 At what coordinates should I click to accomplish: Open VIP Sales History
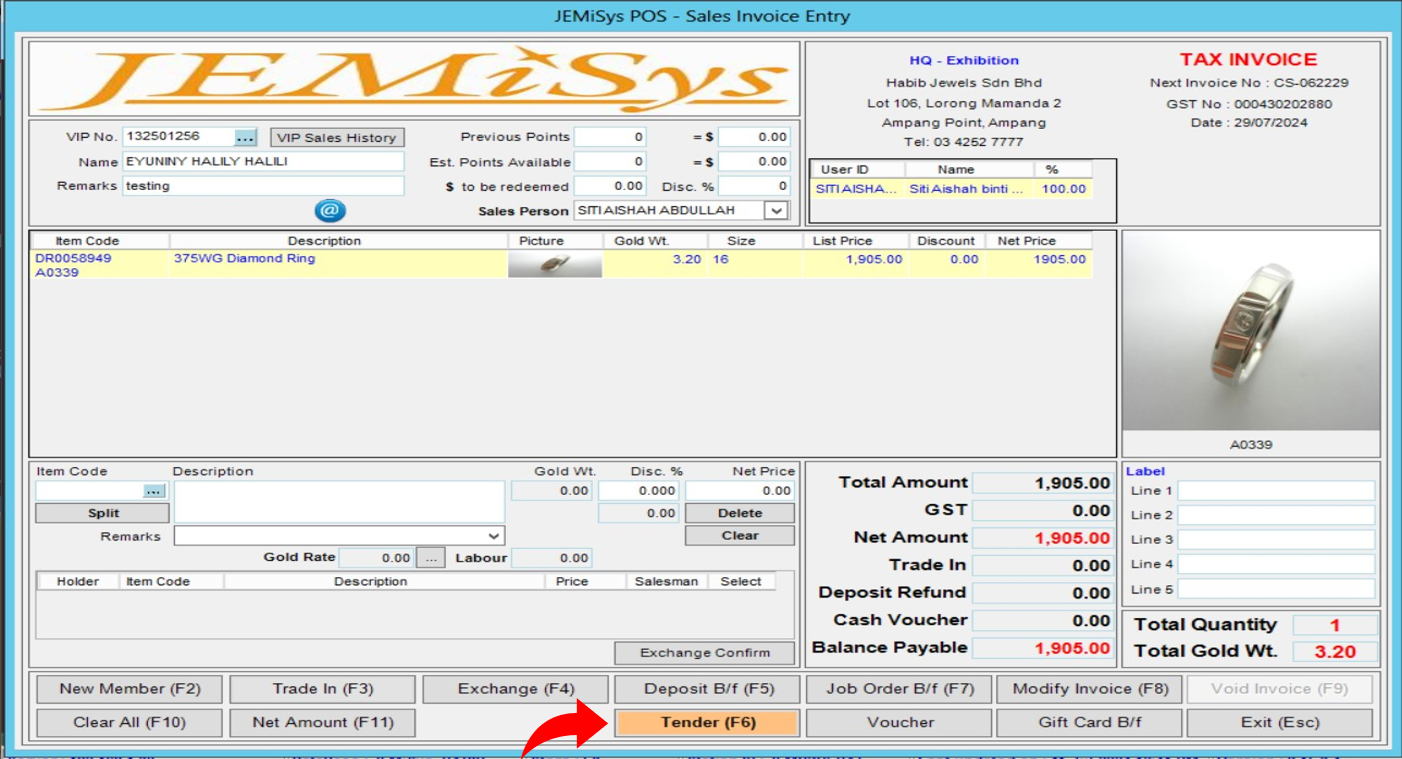pyautogui.click(x=336, y=138)
